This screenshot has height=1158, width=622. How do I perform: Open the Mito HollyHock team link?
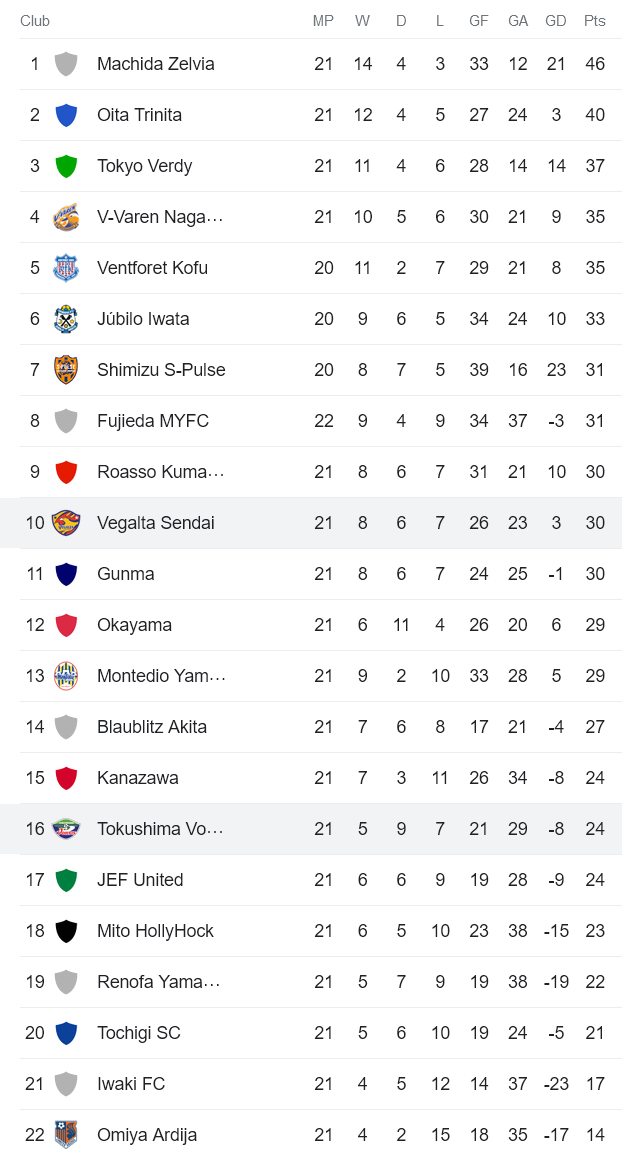click(155, 931)
